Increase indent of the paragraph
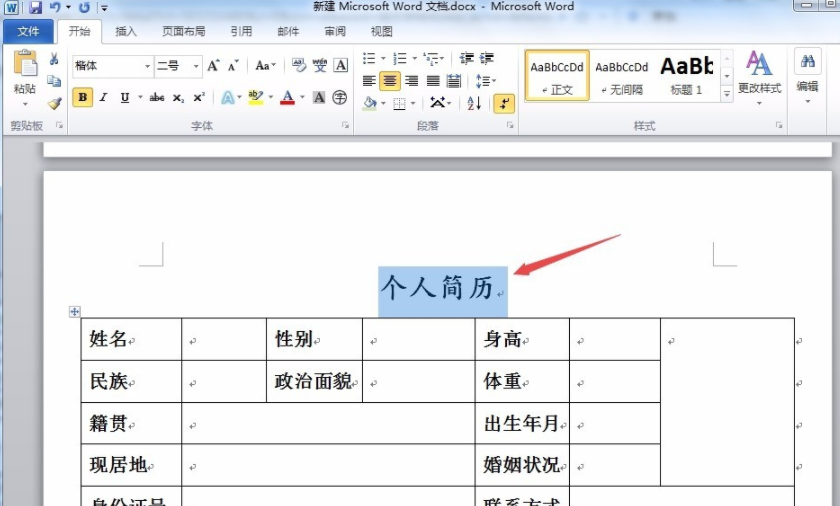 coord(487,59)
